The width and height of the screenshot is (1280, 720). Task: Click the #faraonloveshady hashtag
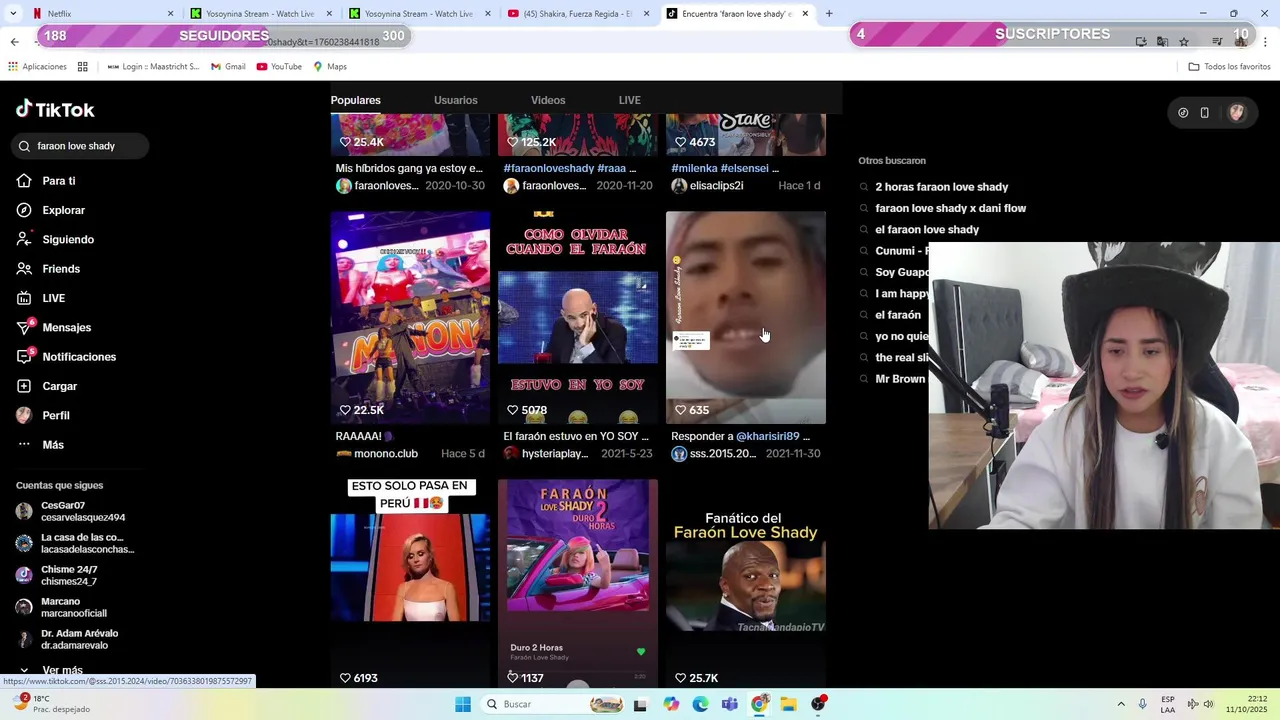549,169
